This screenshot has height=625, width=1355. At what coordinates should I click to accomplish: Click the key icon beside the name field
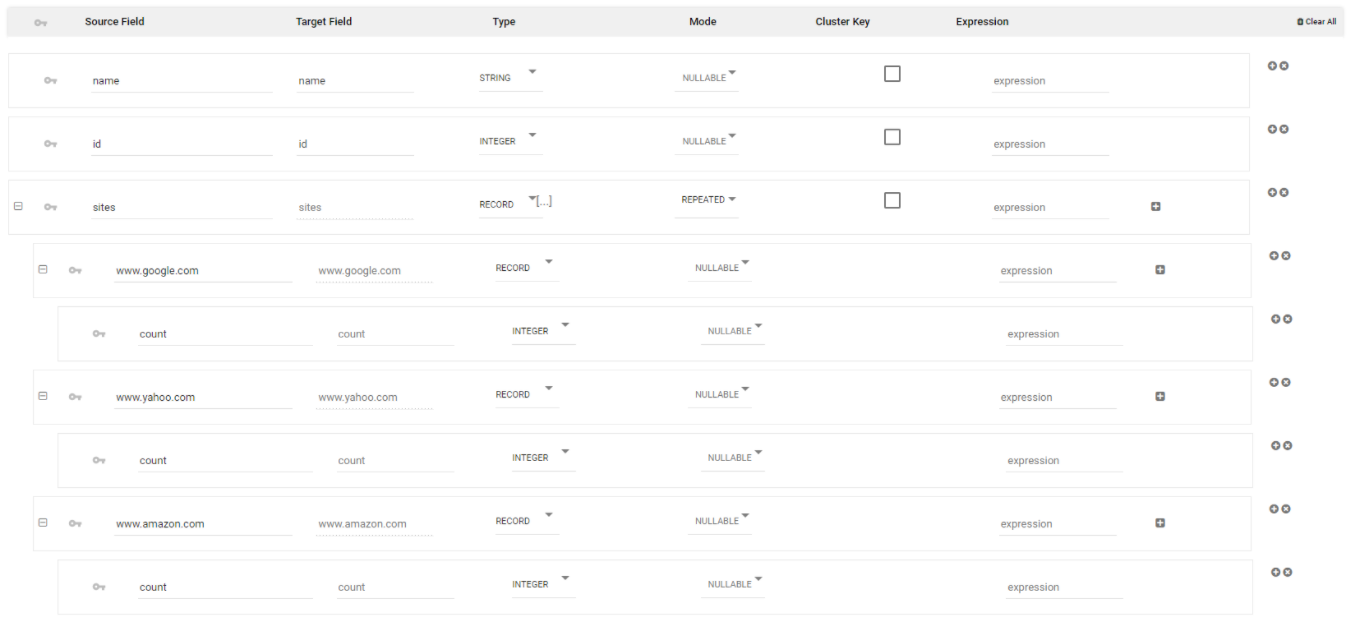pyautogui.click(x=50, y=81)
